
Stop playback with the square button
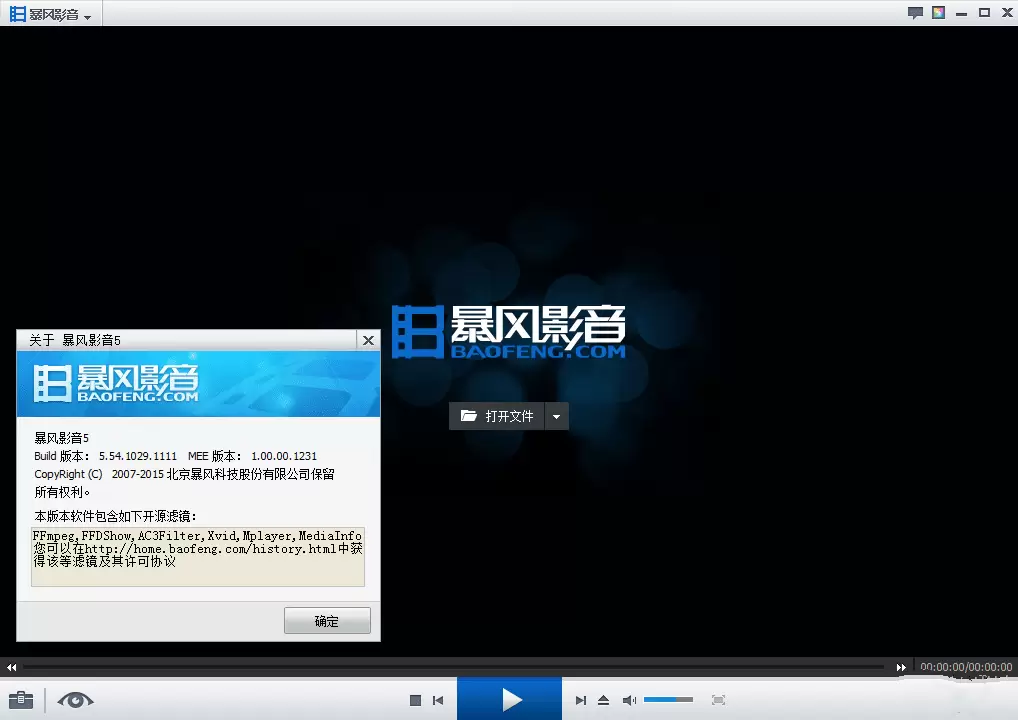pos(416,700)
